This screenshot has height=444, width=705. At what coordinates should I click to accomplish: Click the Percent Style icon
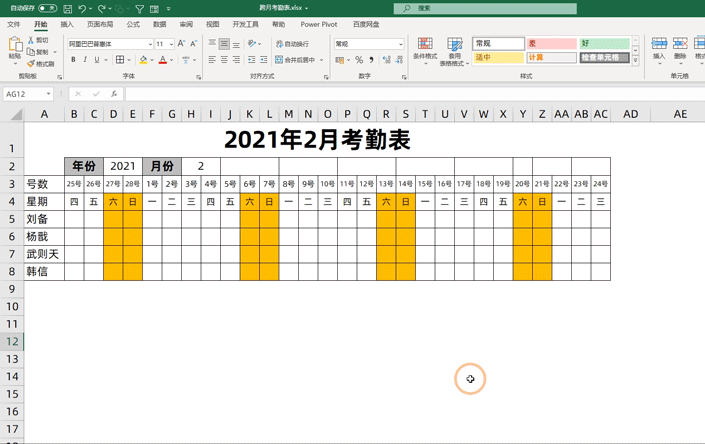point(359,59)
